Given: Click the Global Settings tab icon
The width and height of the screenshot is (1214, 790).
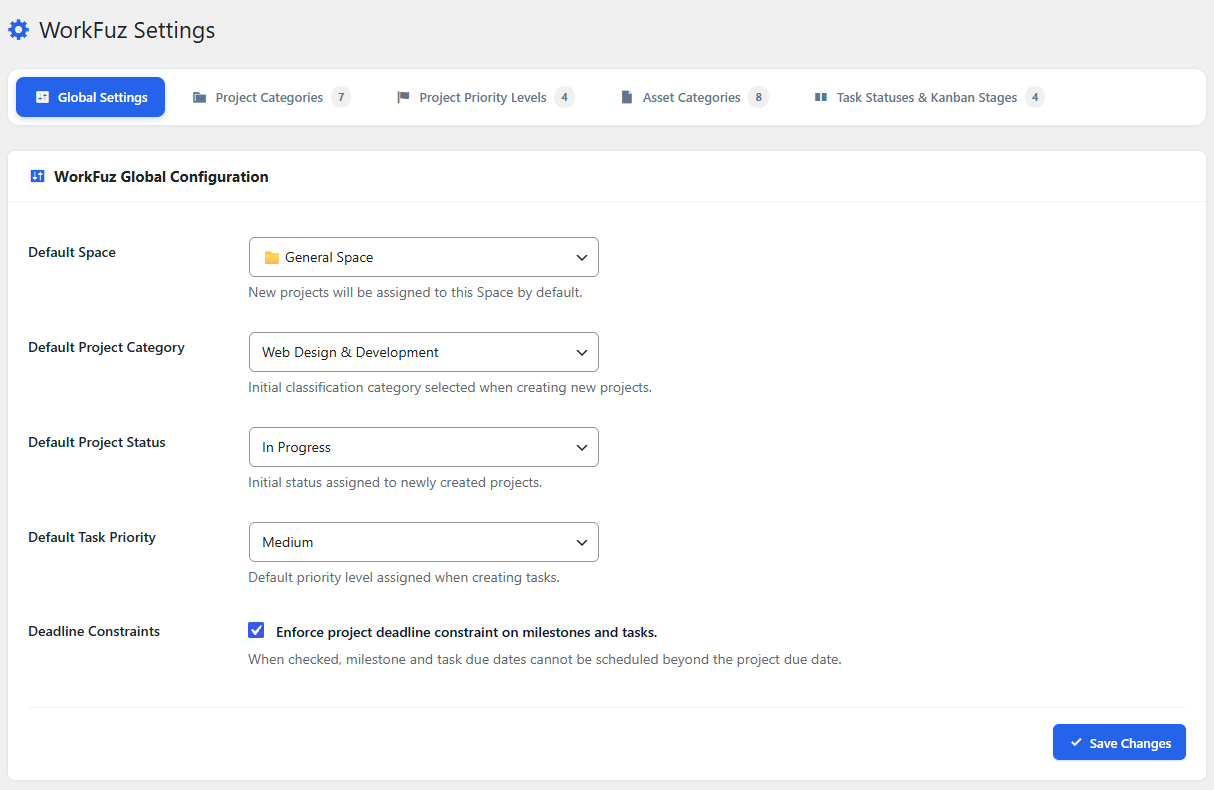Looking at the screenshot, I should (x=42, y=98).
